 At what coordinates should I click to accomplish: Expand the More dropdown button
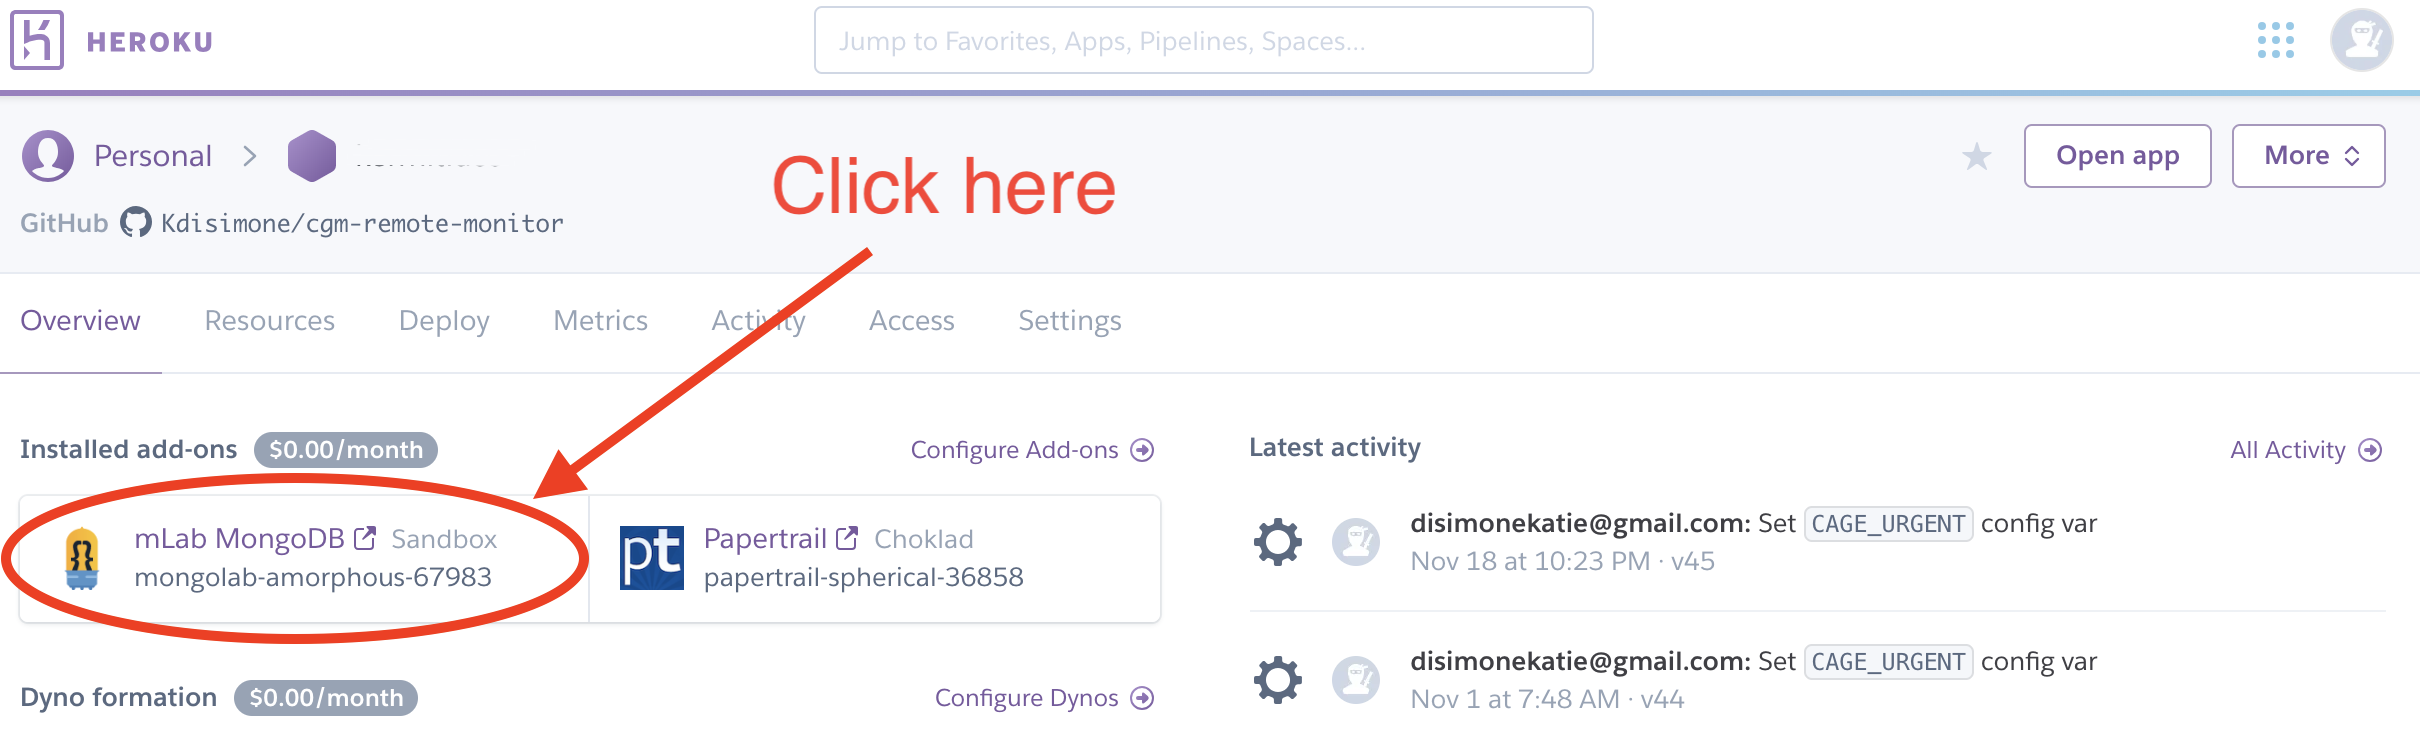2308,156
